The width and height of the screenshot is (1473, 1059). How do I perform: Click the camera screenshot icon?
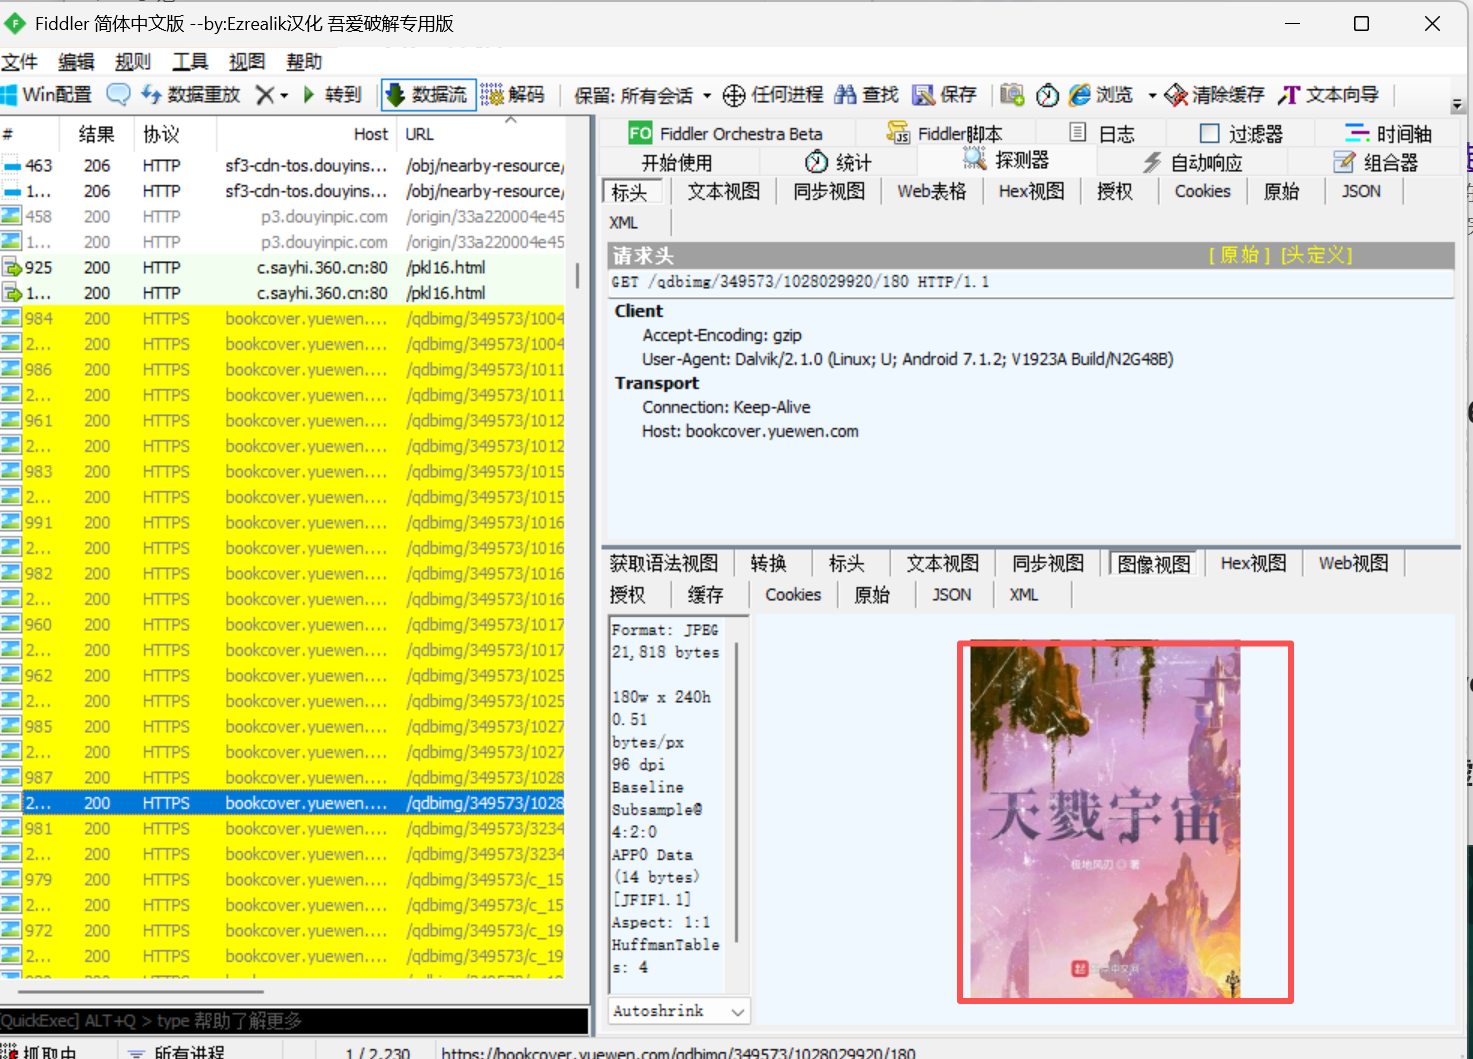(x=1012, y=95)
